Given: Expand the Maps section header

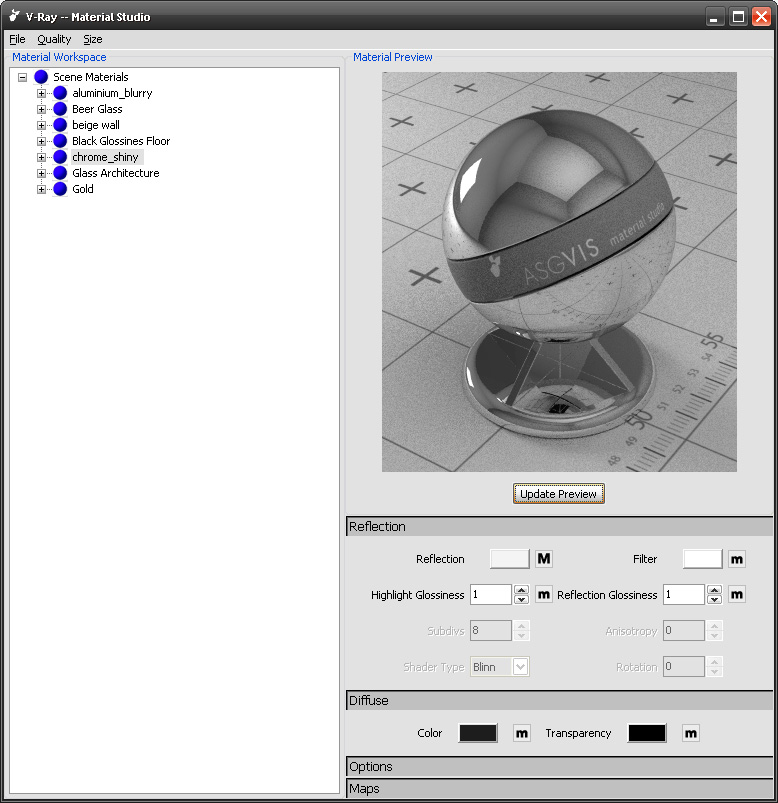Looking at the screenshot, I should tap(559, 789).
